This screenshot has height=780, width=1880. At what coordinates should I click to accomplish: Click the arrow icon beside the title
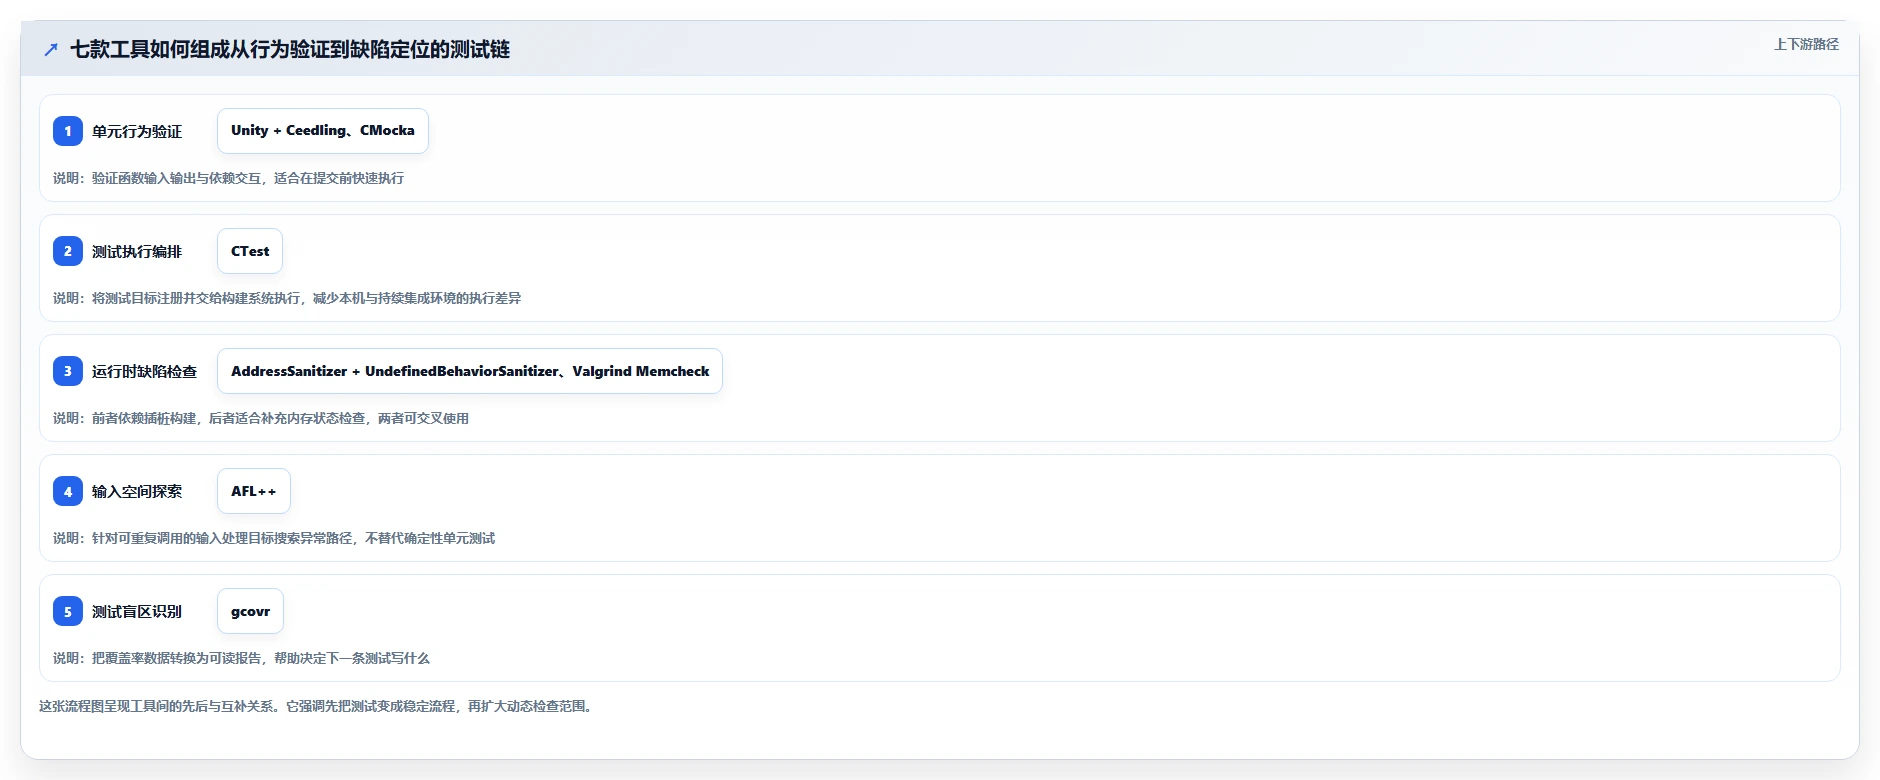51,49
